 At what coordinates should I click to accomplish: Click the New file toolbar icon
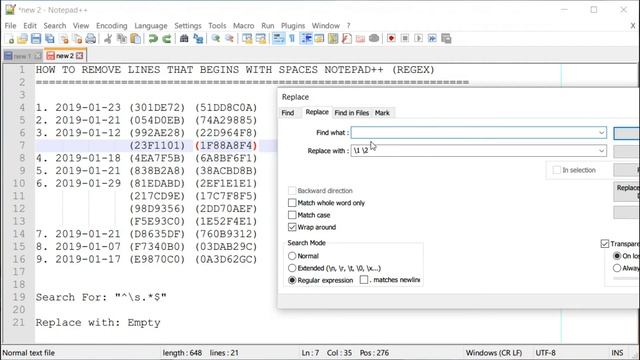point(10,39)
